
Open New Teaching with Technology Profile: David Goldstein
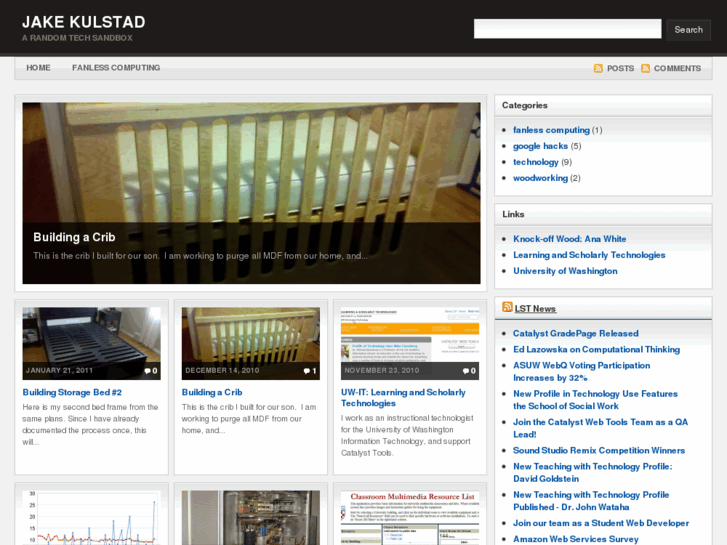click(593, 473)
